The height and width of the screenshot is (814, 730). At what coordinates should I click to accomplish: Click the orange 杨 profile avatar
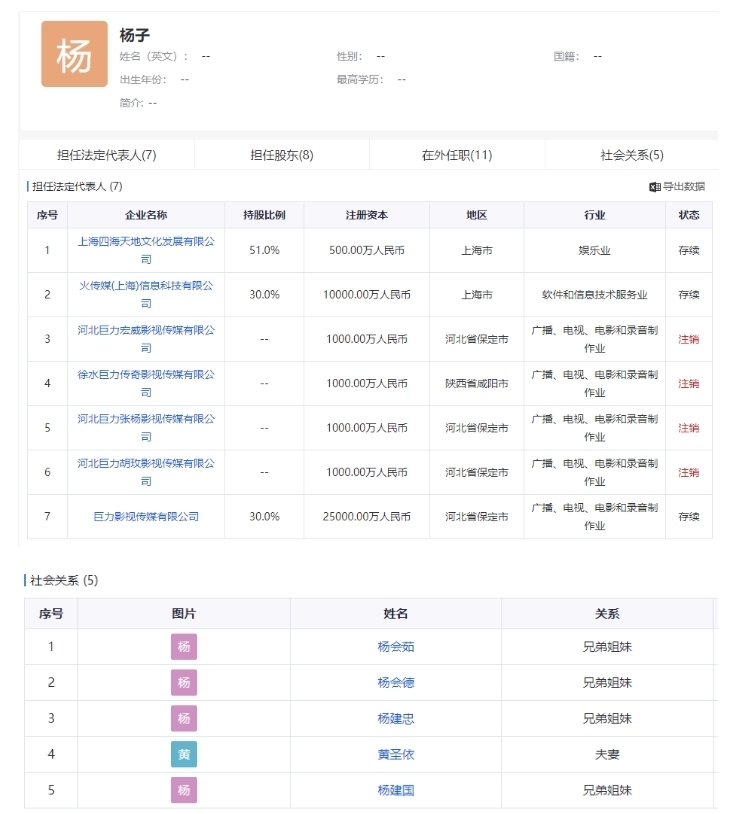(x=74, y=54)
